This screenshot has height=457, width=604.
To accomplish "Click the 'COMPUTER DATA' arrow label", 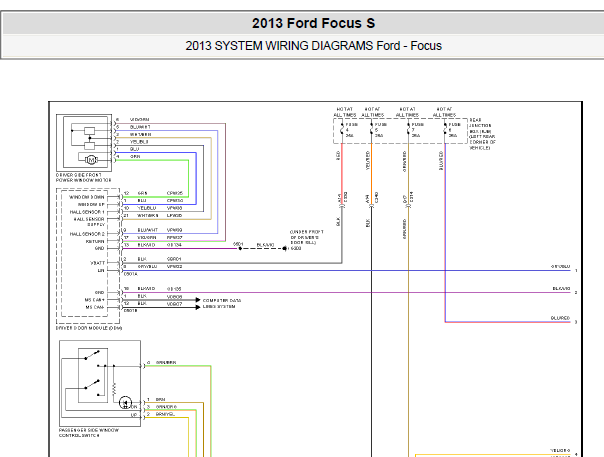I will click(222, 300).
